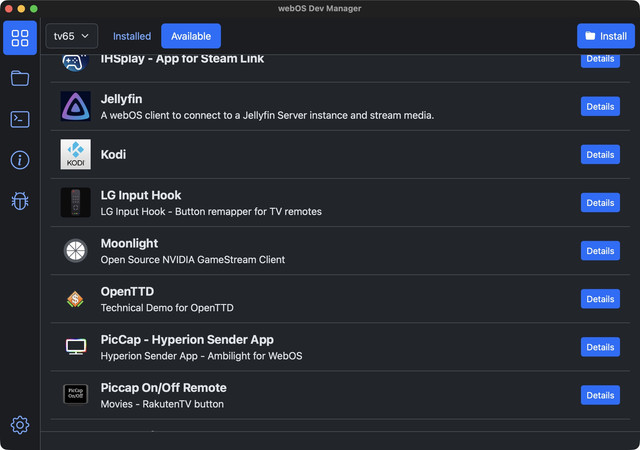Image resolution: width=640 pixels, height=450 pixels.
Task: Click Details for Piccap On/Off Remote
Action: (x=600, y=395)
